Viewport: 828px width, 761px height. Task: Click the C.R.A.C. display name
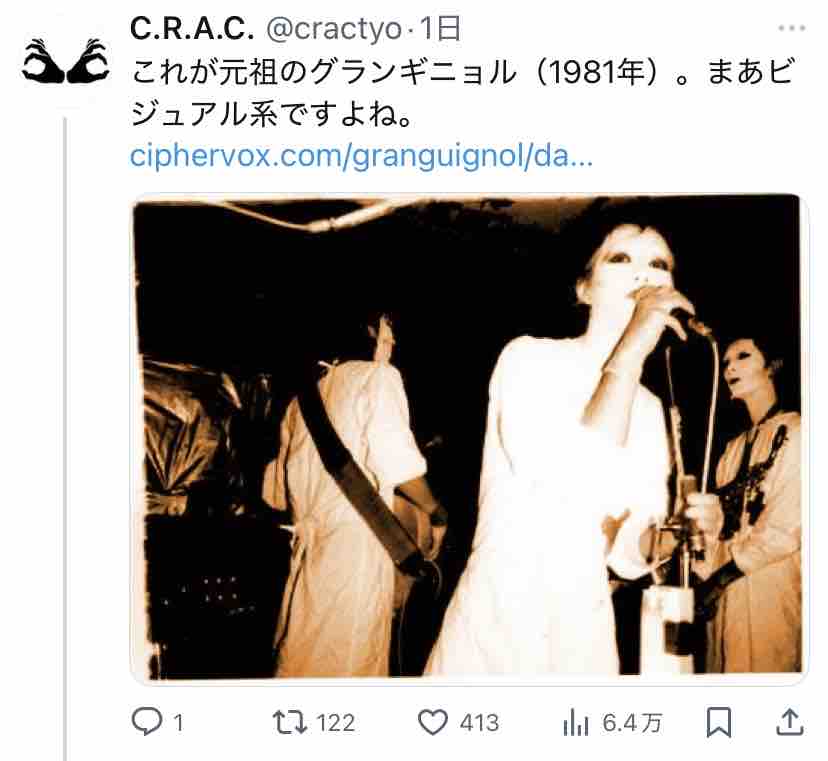click(x=192, y=29)
